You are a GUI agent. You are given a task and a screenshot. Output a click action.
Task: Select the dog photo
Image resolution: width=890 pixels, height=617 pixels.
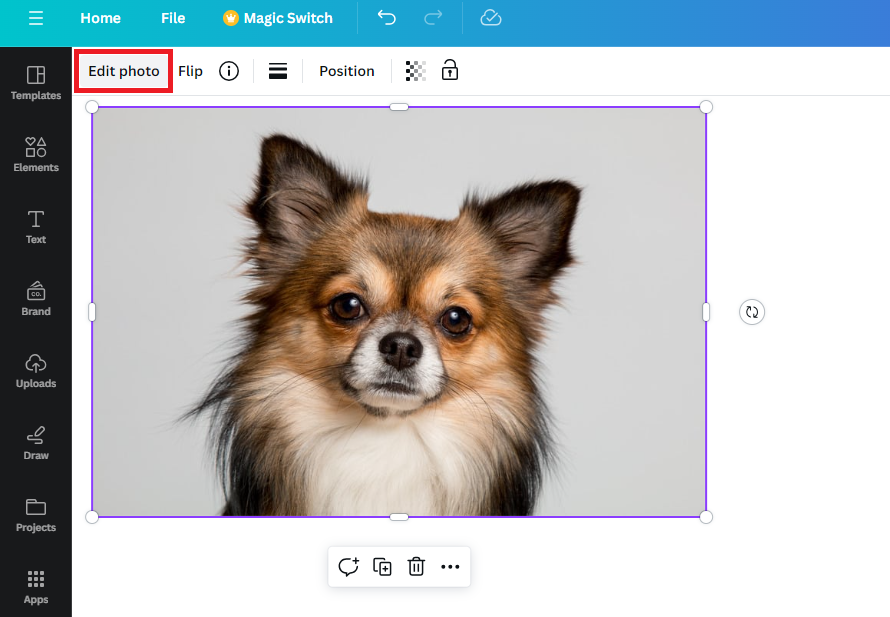(399, 312)
